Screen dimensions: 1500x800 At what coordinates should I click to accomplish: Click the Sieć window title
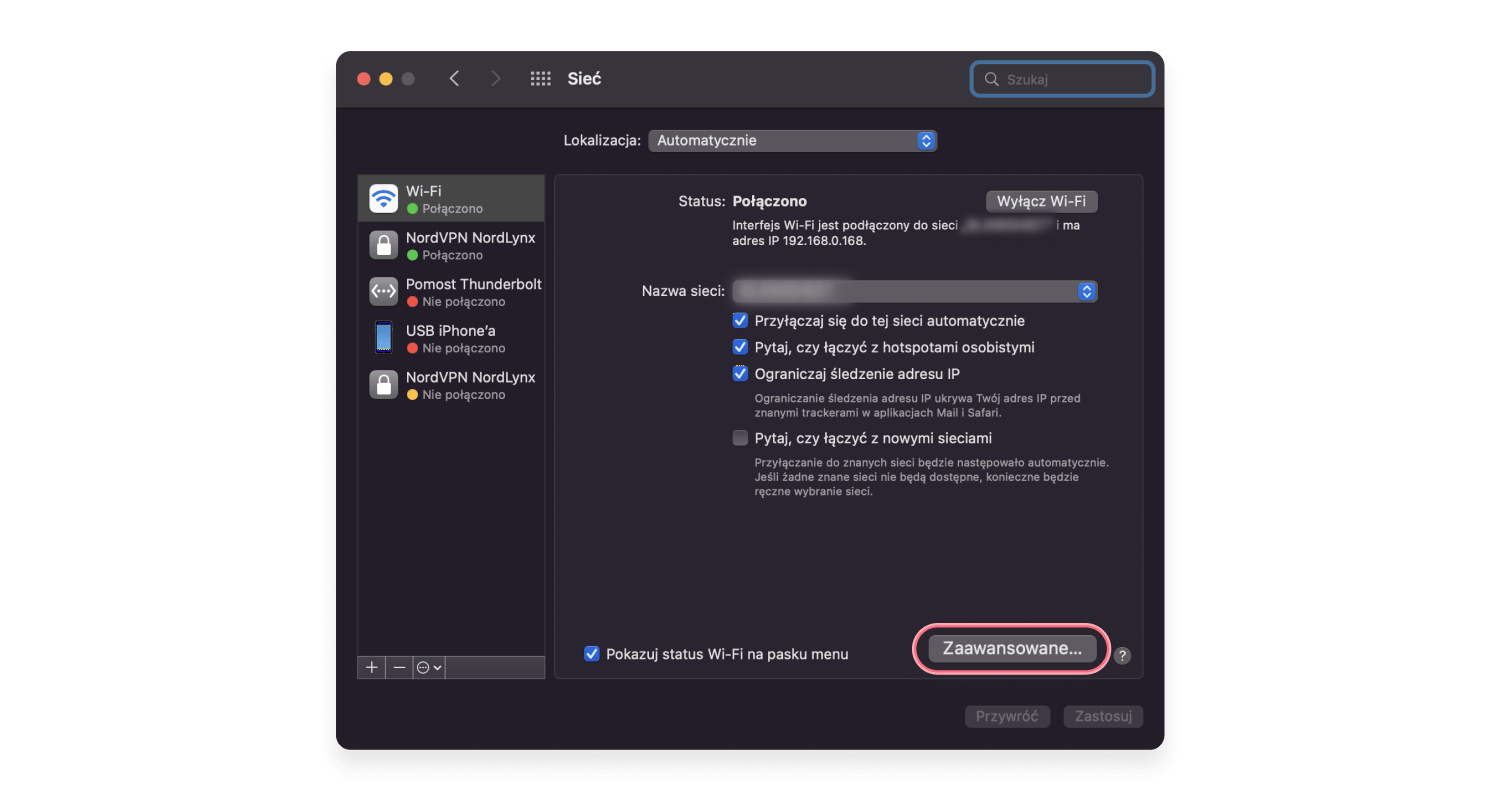(x=584, y=79)
